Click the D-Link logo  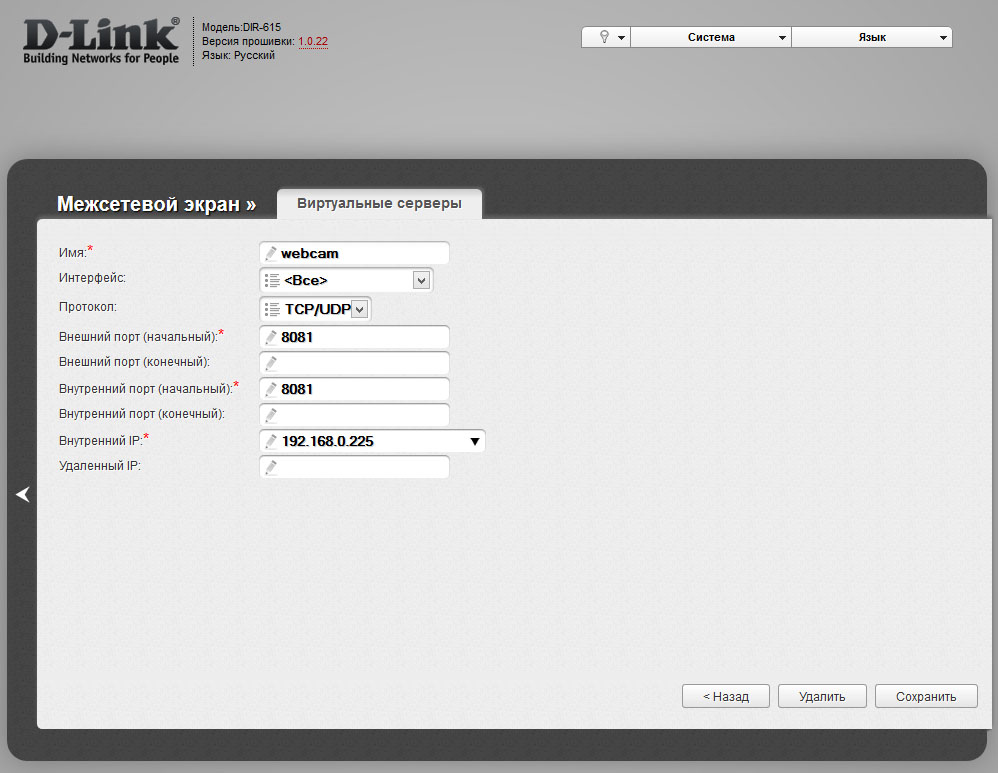101,40
